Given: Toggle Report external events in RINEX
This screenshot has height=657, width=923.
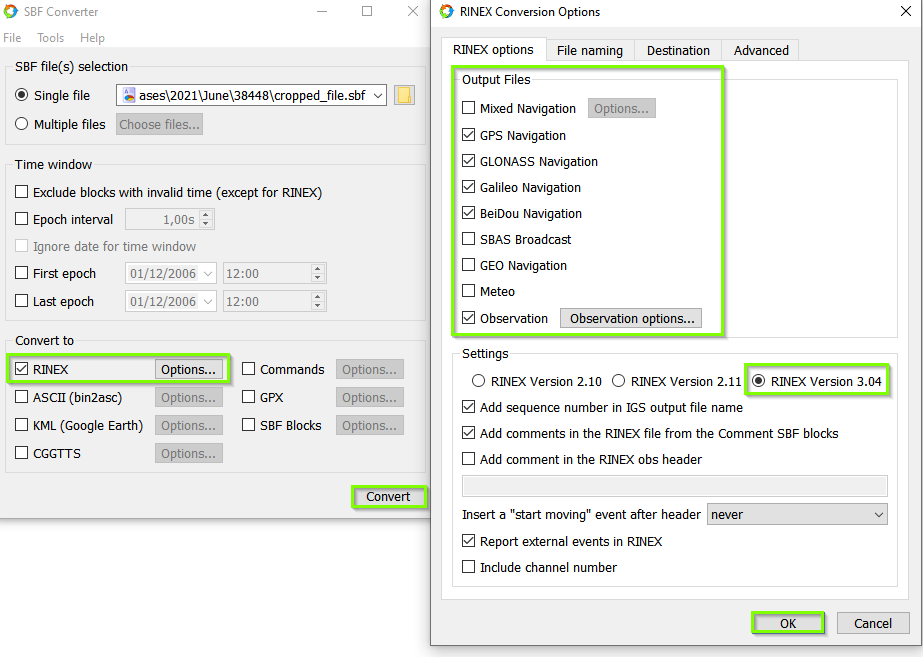Looking at the screenshot, I should coord(469,540).
